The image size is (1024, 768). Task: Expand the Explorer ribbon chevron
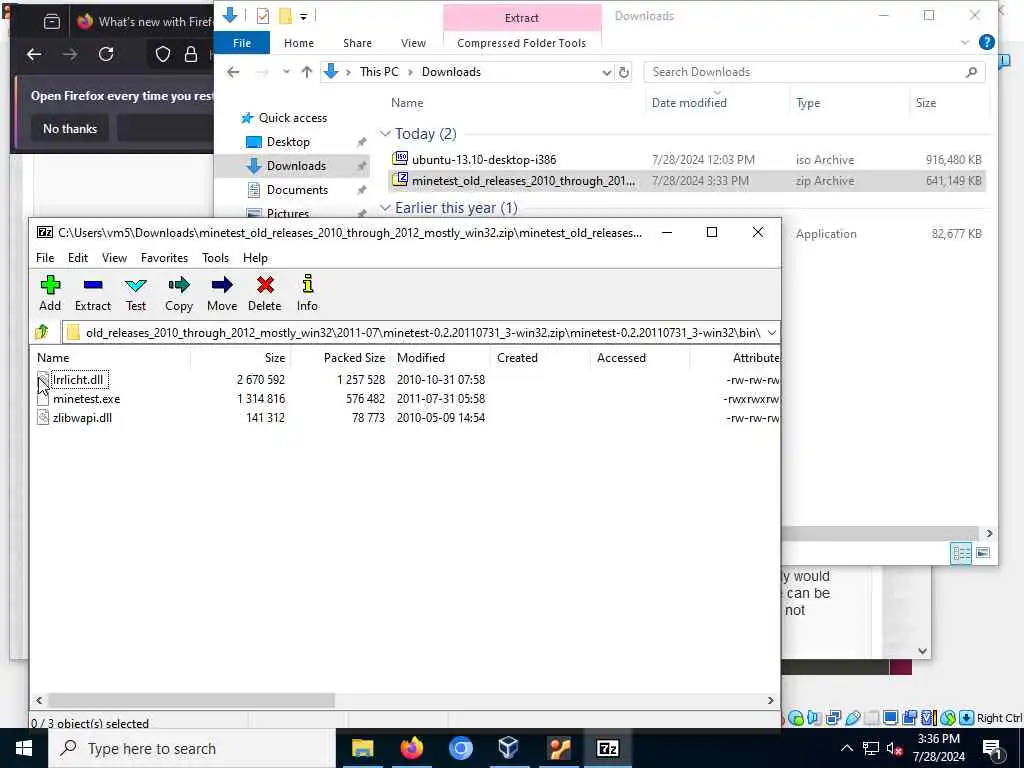point(965,42)
